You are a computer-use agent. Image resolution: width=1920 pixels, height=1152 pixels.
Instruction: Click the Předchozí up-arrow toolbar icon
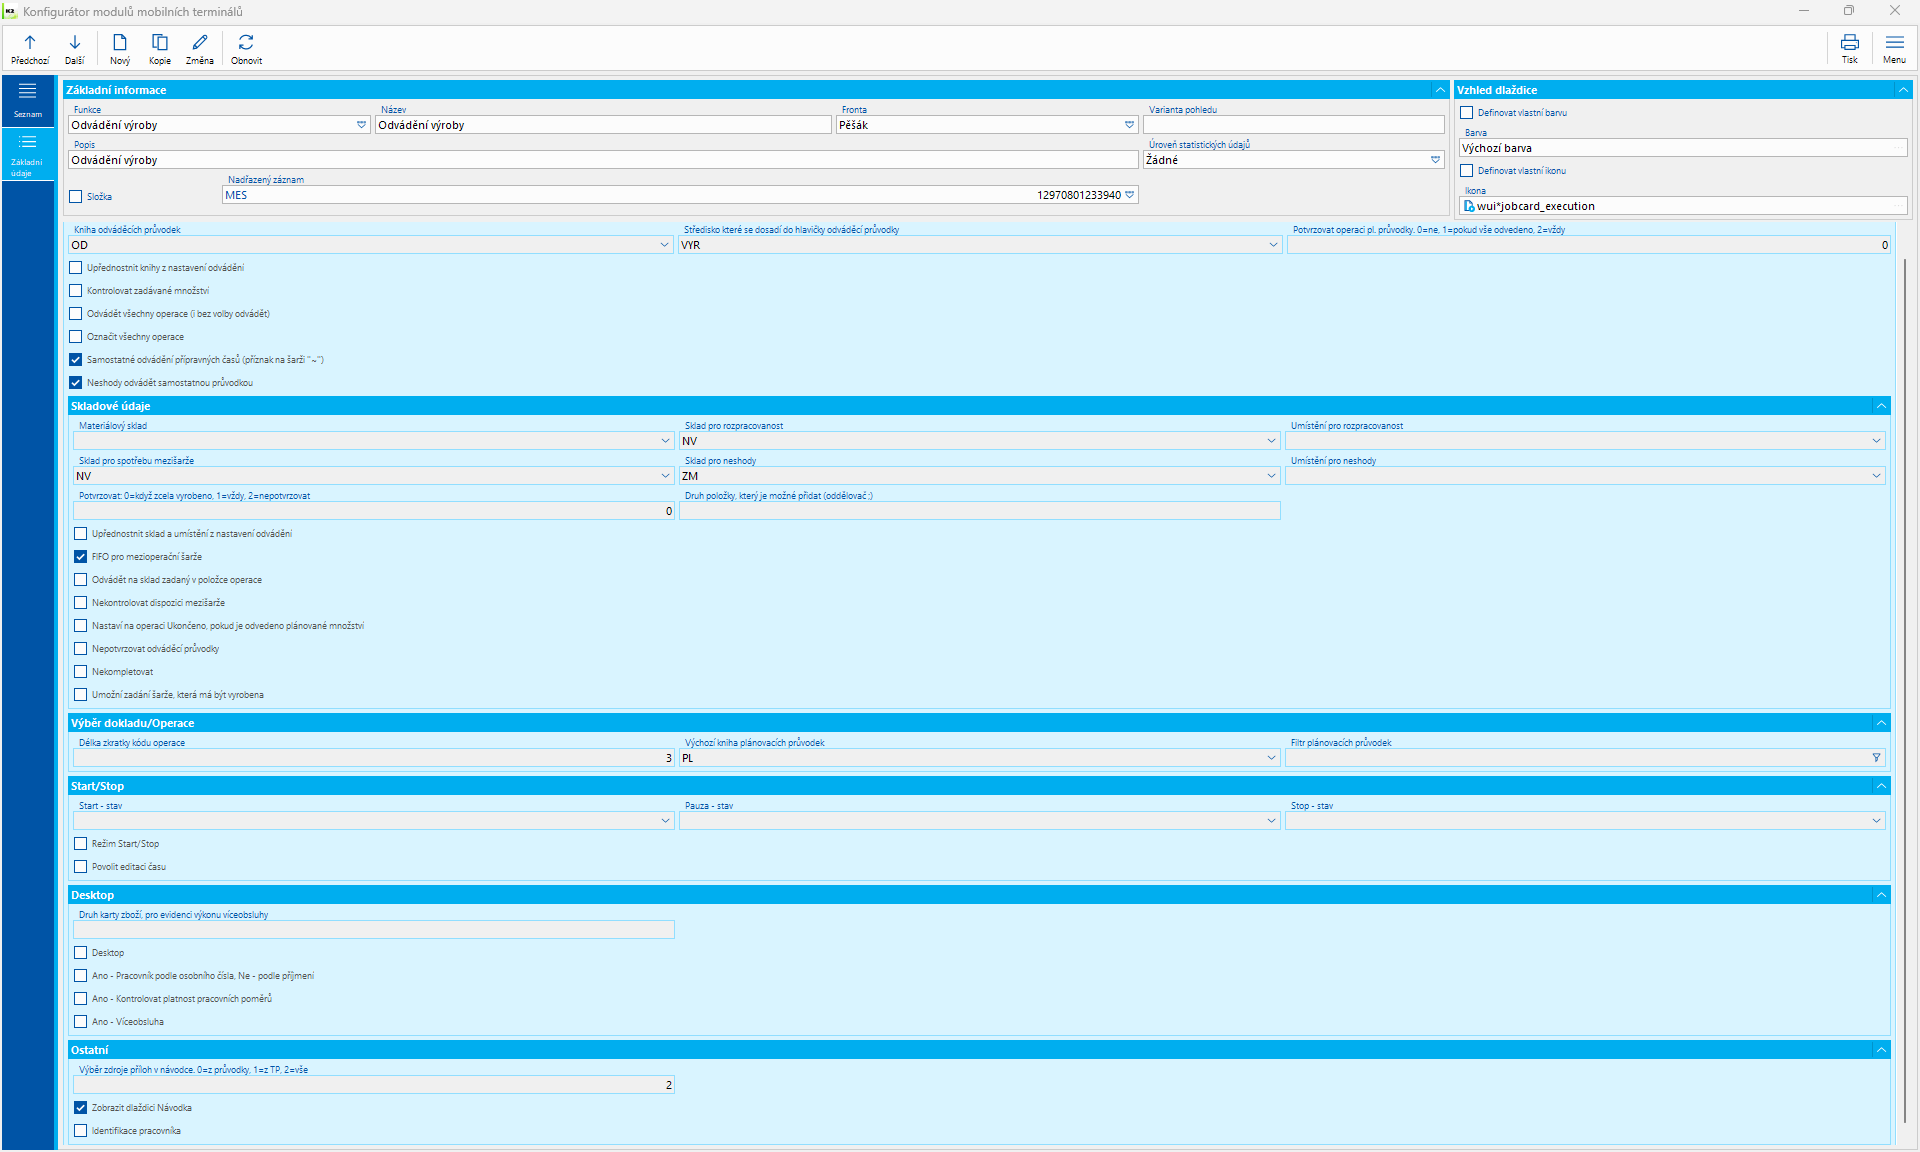coord(30,43)
